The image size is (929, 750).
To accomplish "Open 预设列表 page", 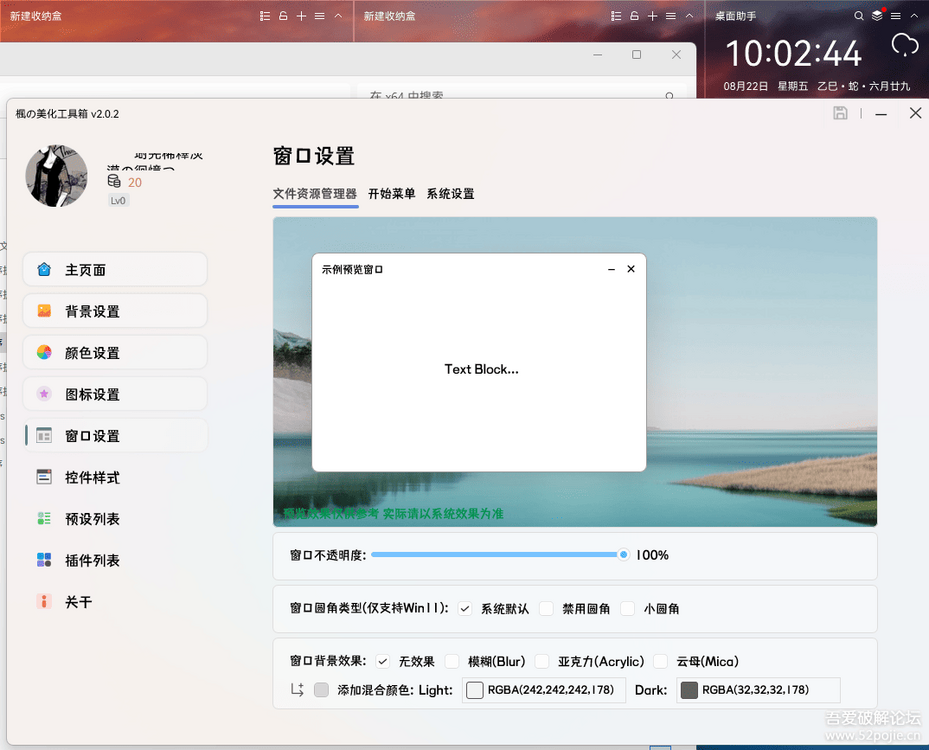I will pyautogui.click(x=115, y=518).
